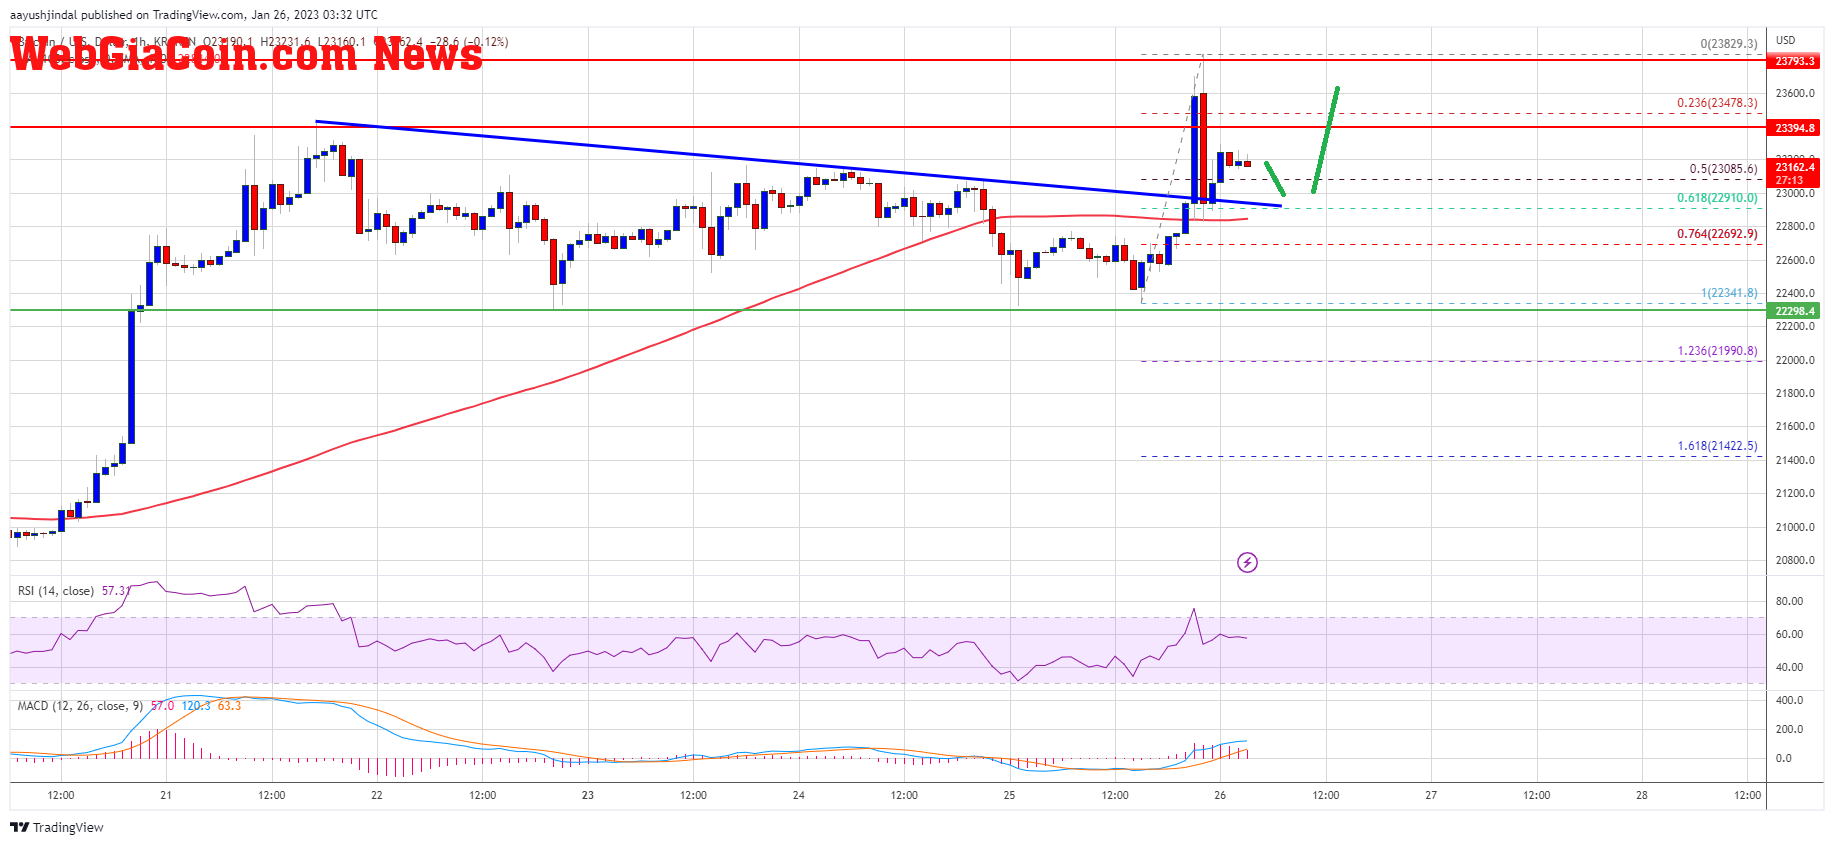Click date 26 on the time axis
The height and width of the screenshot is (845, 1834).
click(x=1220, y=795)
